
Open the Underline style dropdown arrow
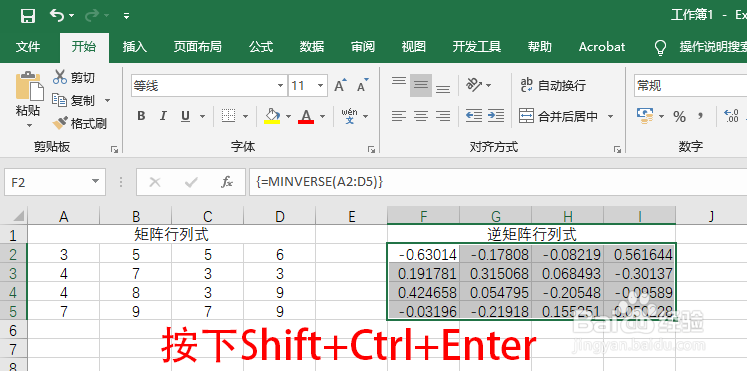(x=202, y=116)
